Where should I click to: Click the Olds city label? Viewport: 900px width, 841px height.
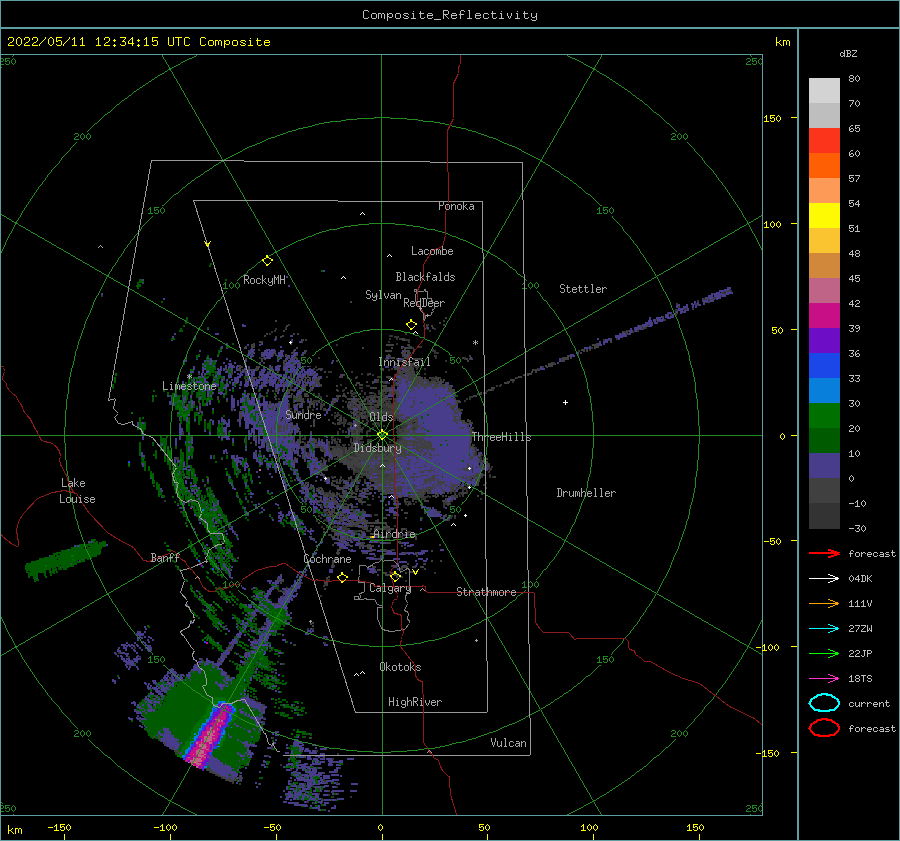coord(381,417)
